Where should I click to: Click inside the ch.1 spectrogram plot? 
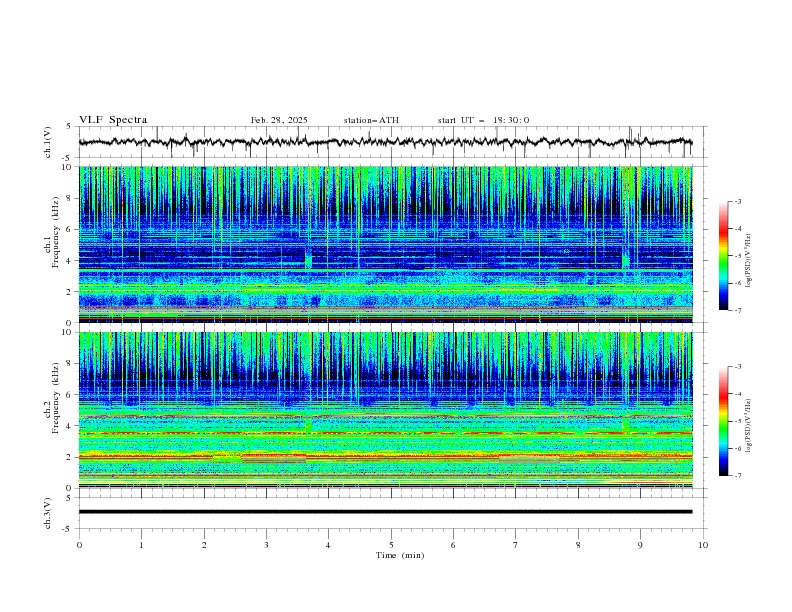[x=385, y=244]
